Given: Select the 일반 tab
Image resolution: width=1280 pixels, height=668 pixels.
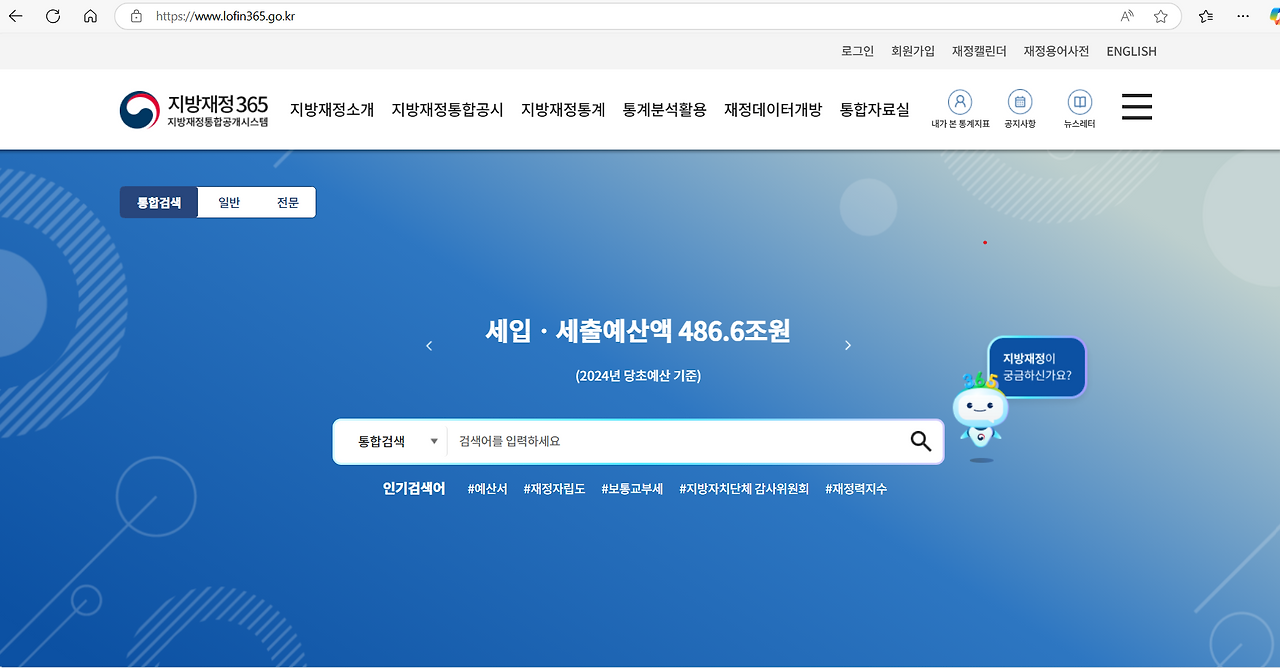Looking at the screenshot, I should pyautogui.click(x=229, y=202).
